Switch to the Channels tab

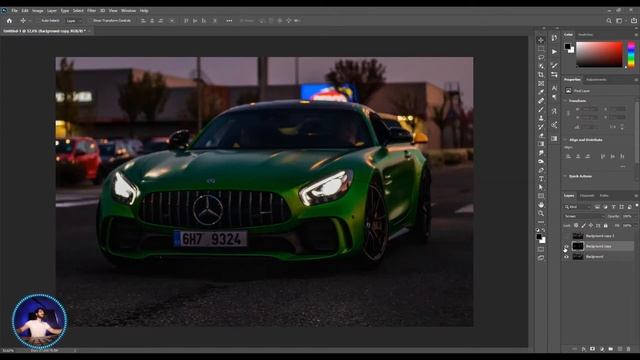click(x=587, y=196)
